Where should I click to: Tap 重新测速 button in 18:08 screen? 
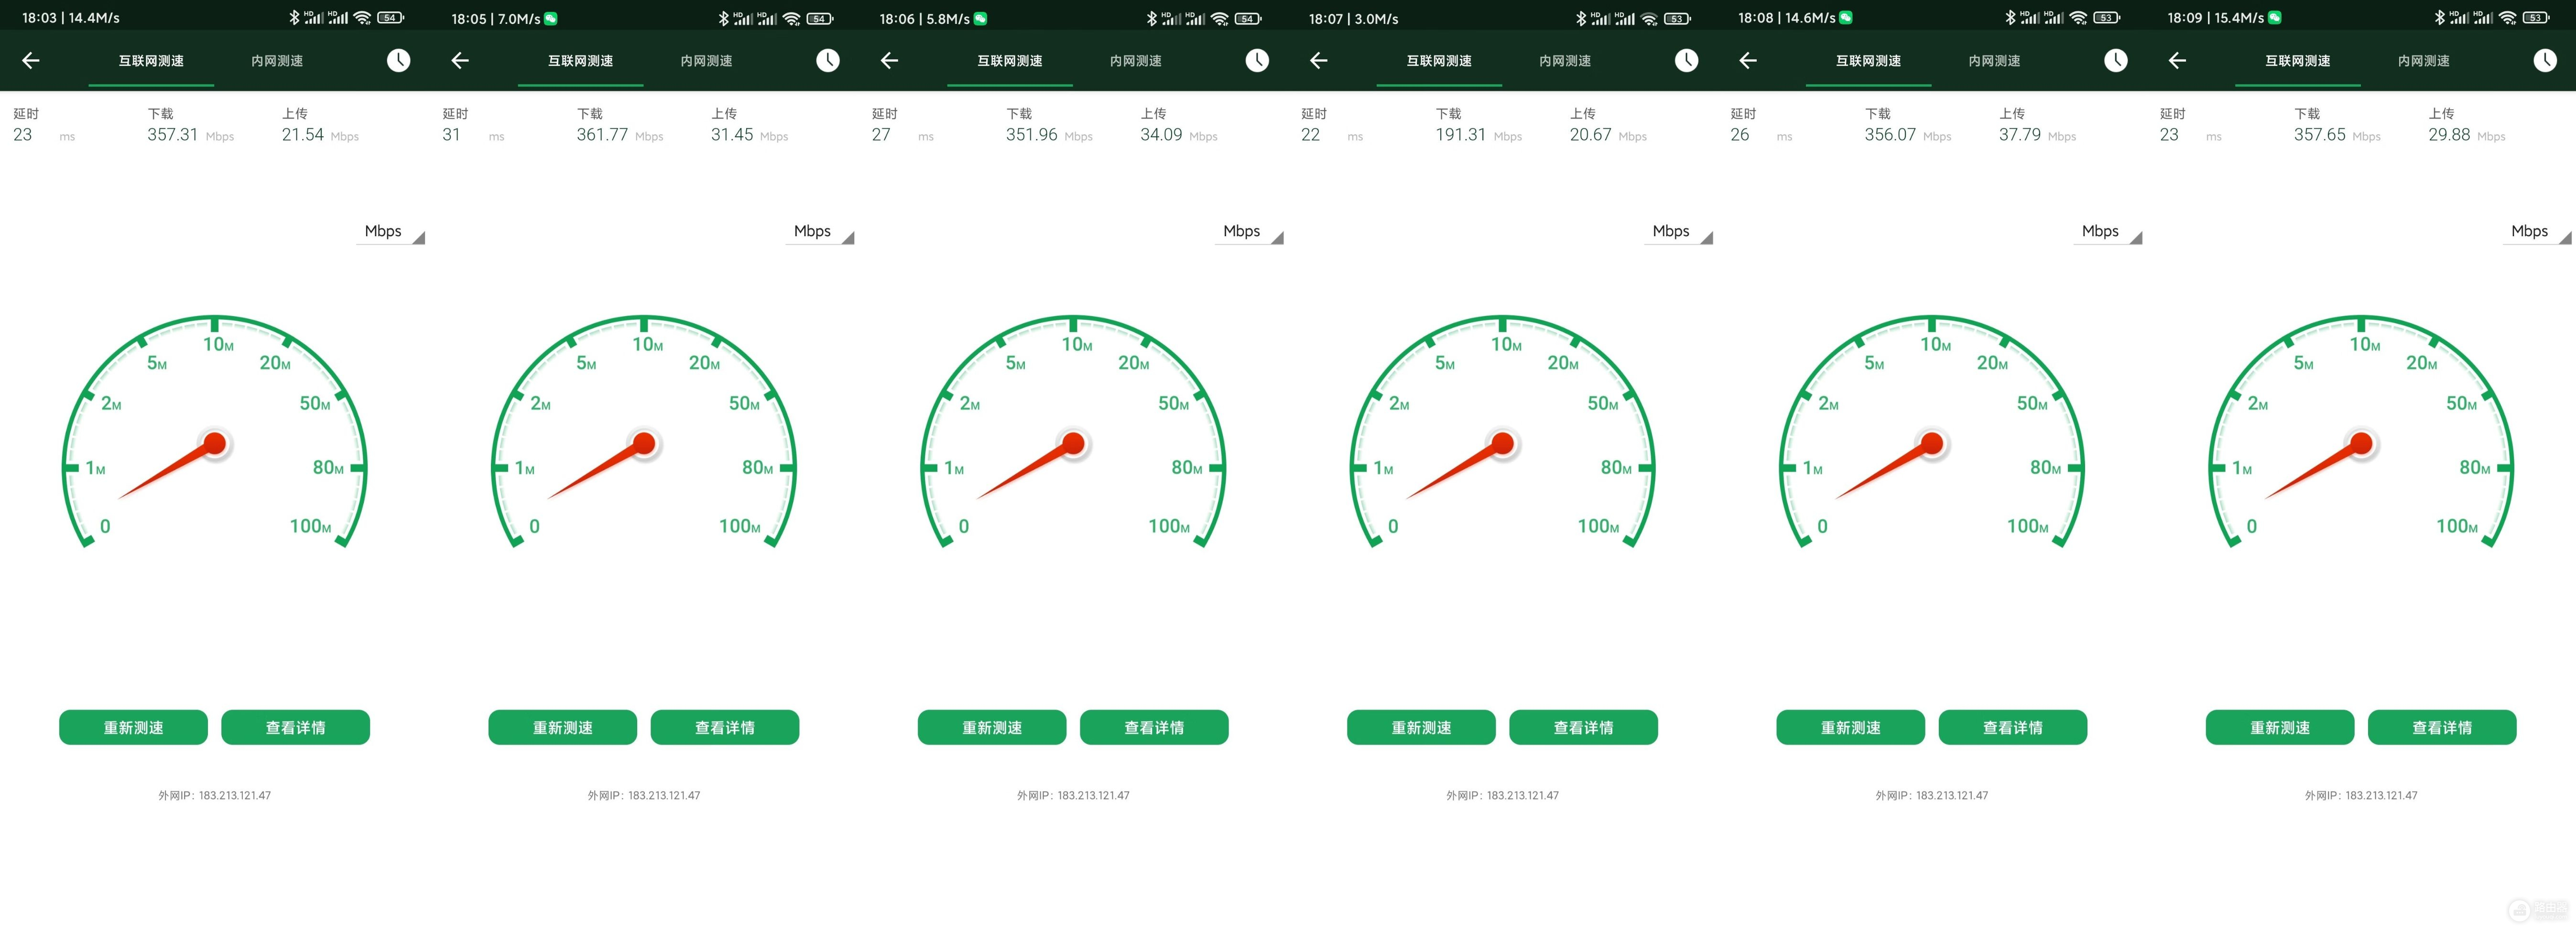[x=1851, y=727]
